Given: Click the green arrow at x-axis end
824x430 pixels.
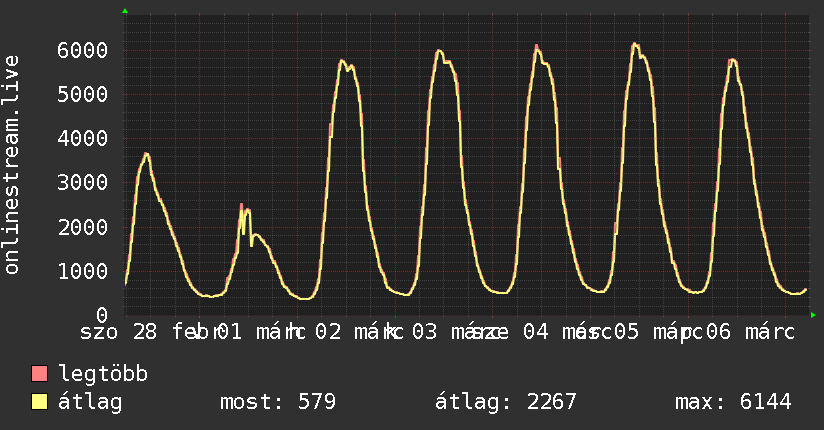Looking at the screenshot, I should tap(813, 315).
